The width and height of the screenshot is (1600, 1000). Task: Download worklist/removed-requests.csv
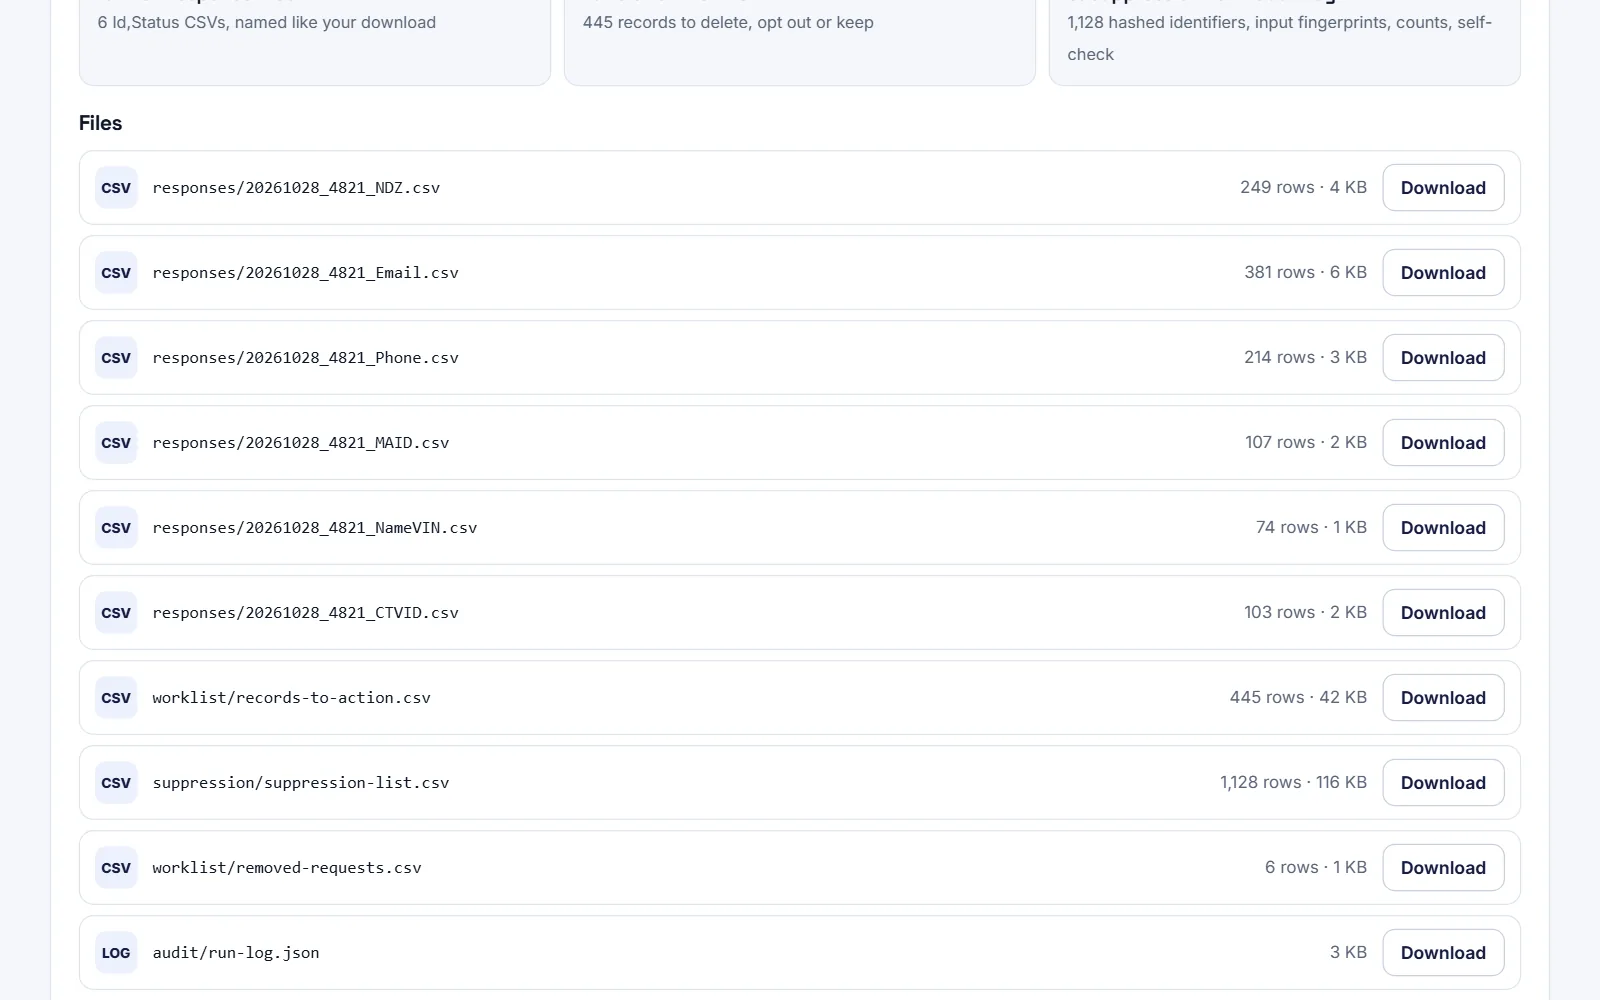[1443, 868]
